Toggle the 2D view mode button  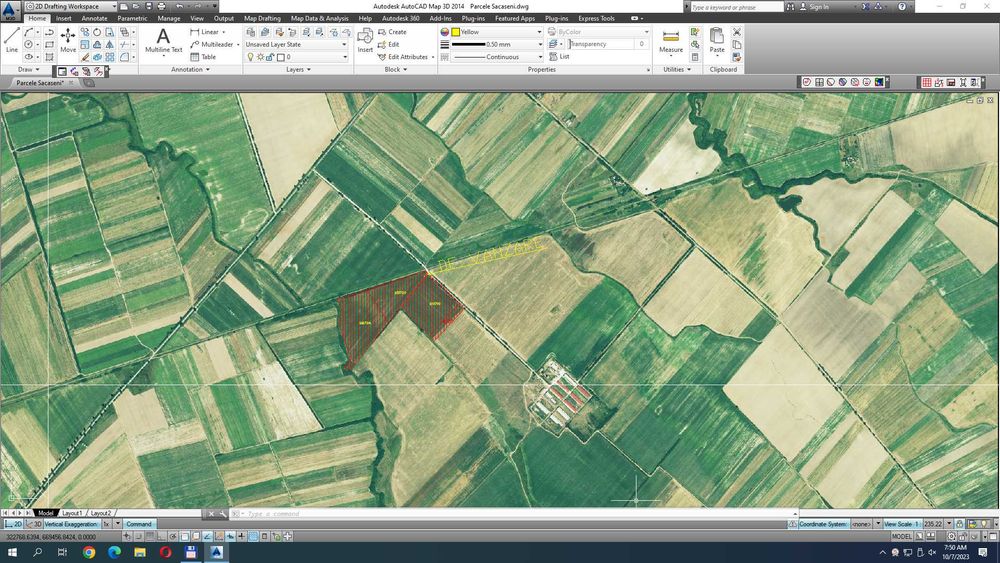pyautogui.click(x=13, y=524)
